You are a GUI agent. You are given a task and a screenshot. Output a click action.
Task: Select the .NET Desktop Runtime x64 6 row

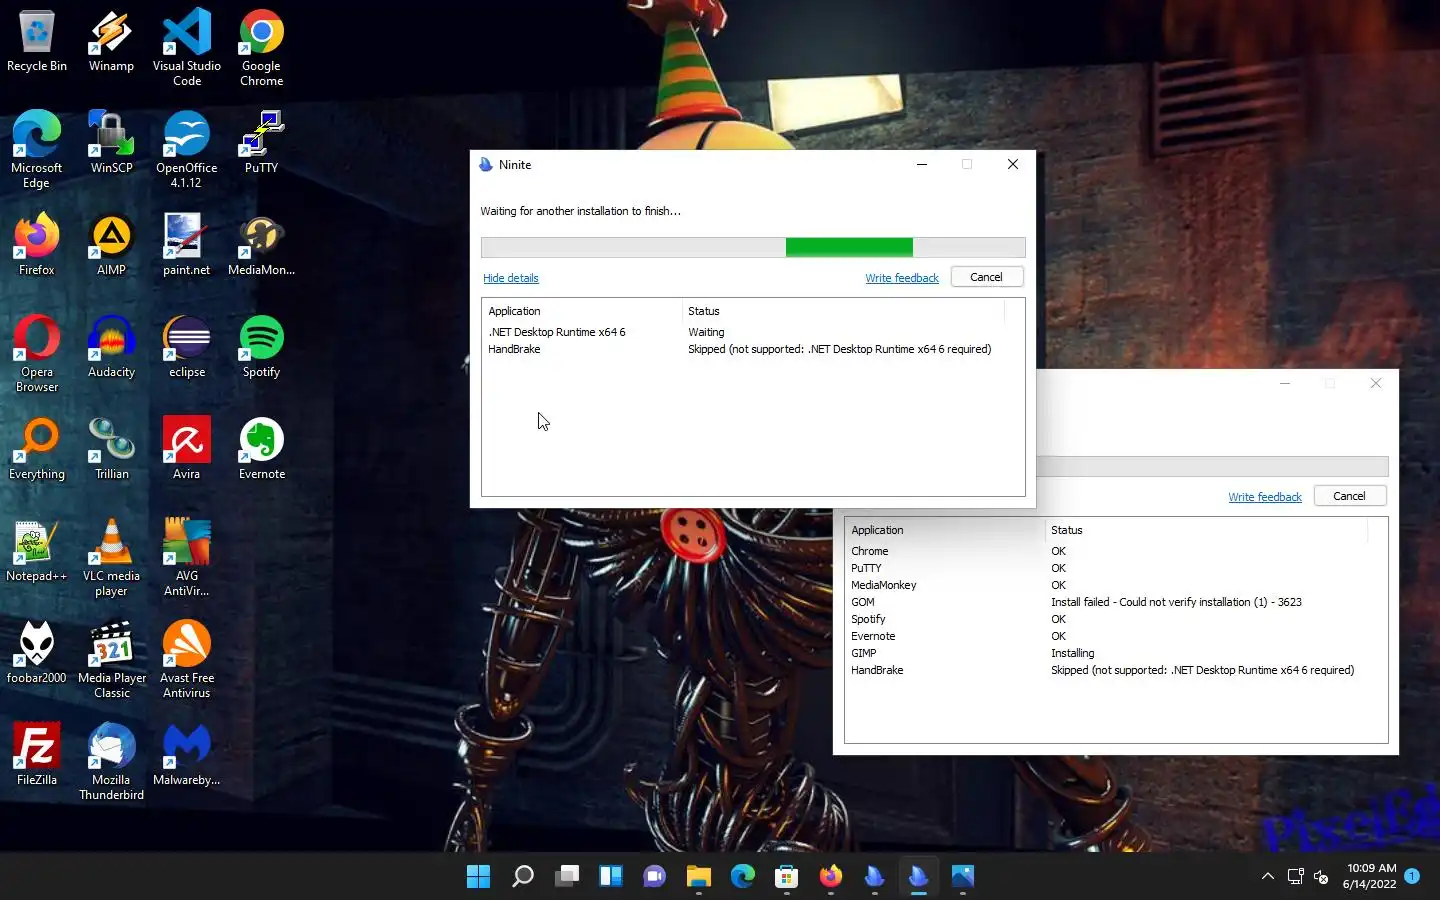(752, 332)
